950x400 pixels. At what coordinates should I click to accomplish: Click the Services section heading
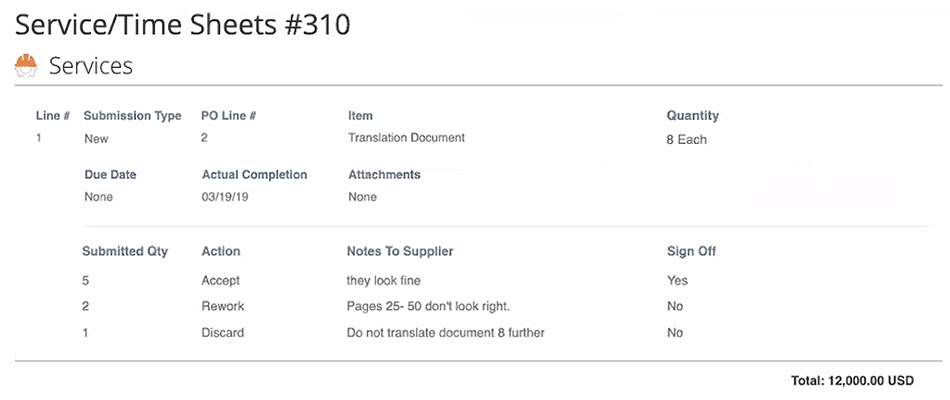[91, 65]
